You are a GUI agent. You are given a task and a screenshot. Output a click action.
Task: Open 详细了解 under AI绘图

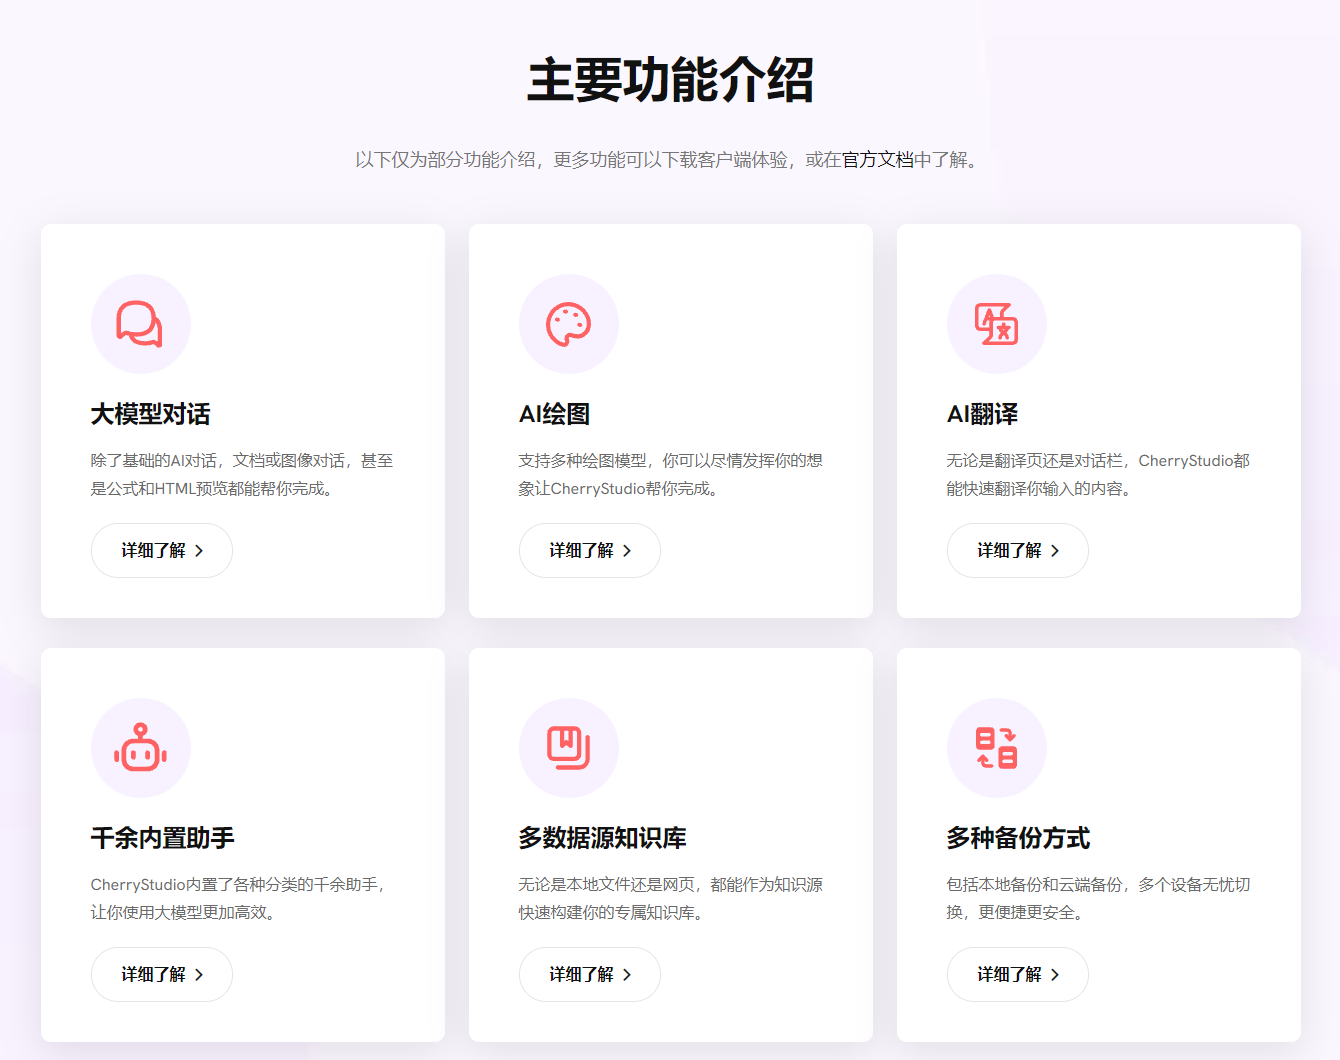pyautogui.click(x=590, y=550)
